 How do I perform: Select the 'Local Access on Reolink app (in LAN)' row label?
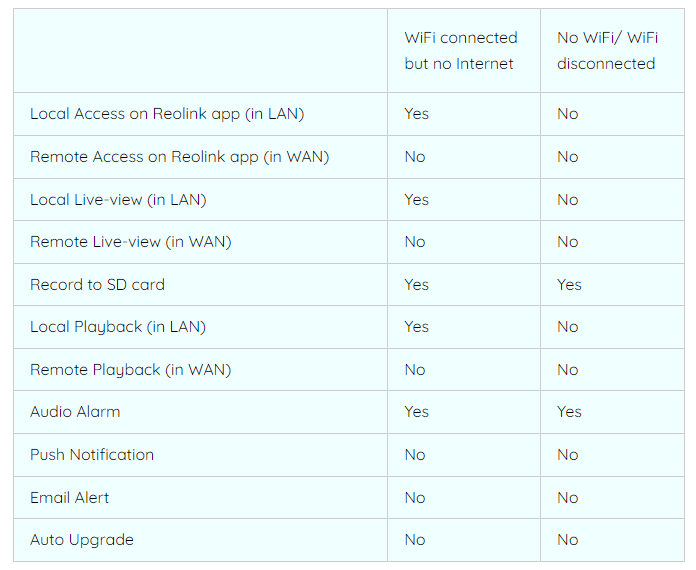click(x=167, y=114)
